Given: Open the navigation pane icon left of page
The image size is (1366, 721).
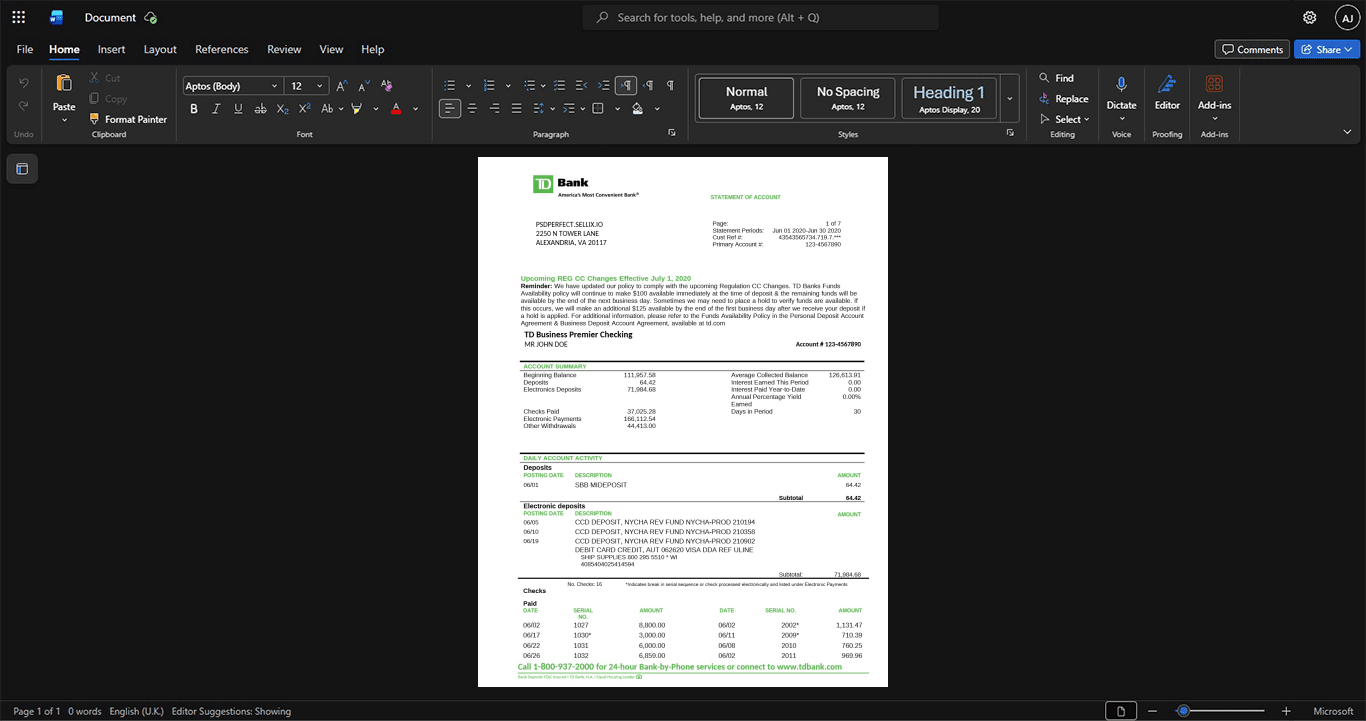Looking at the screenshot, I should click(x=22, y=169).
